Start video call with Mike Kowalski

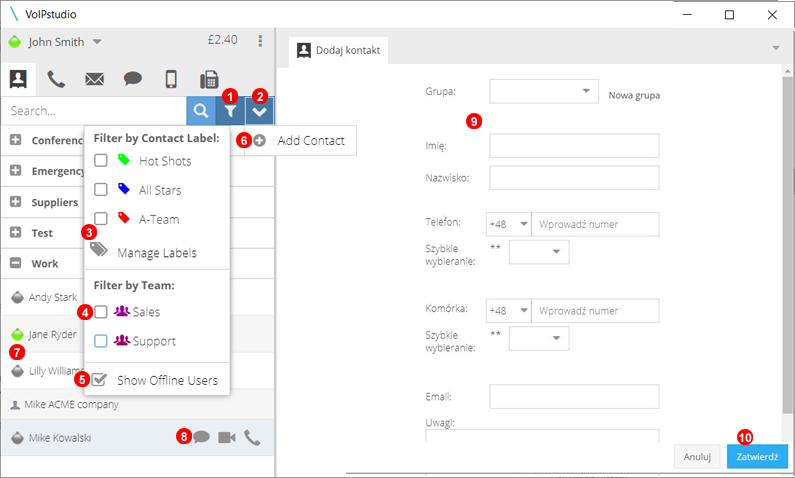(227, 437)
